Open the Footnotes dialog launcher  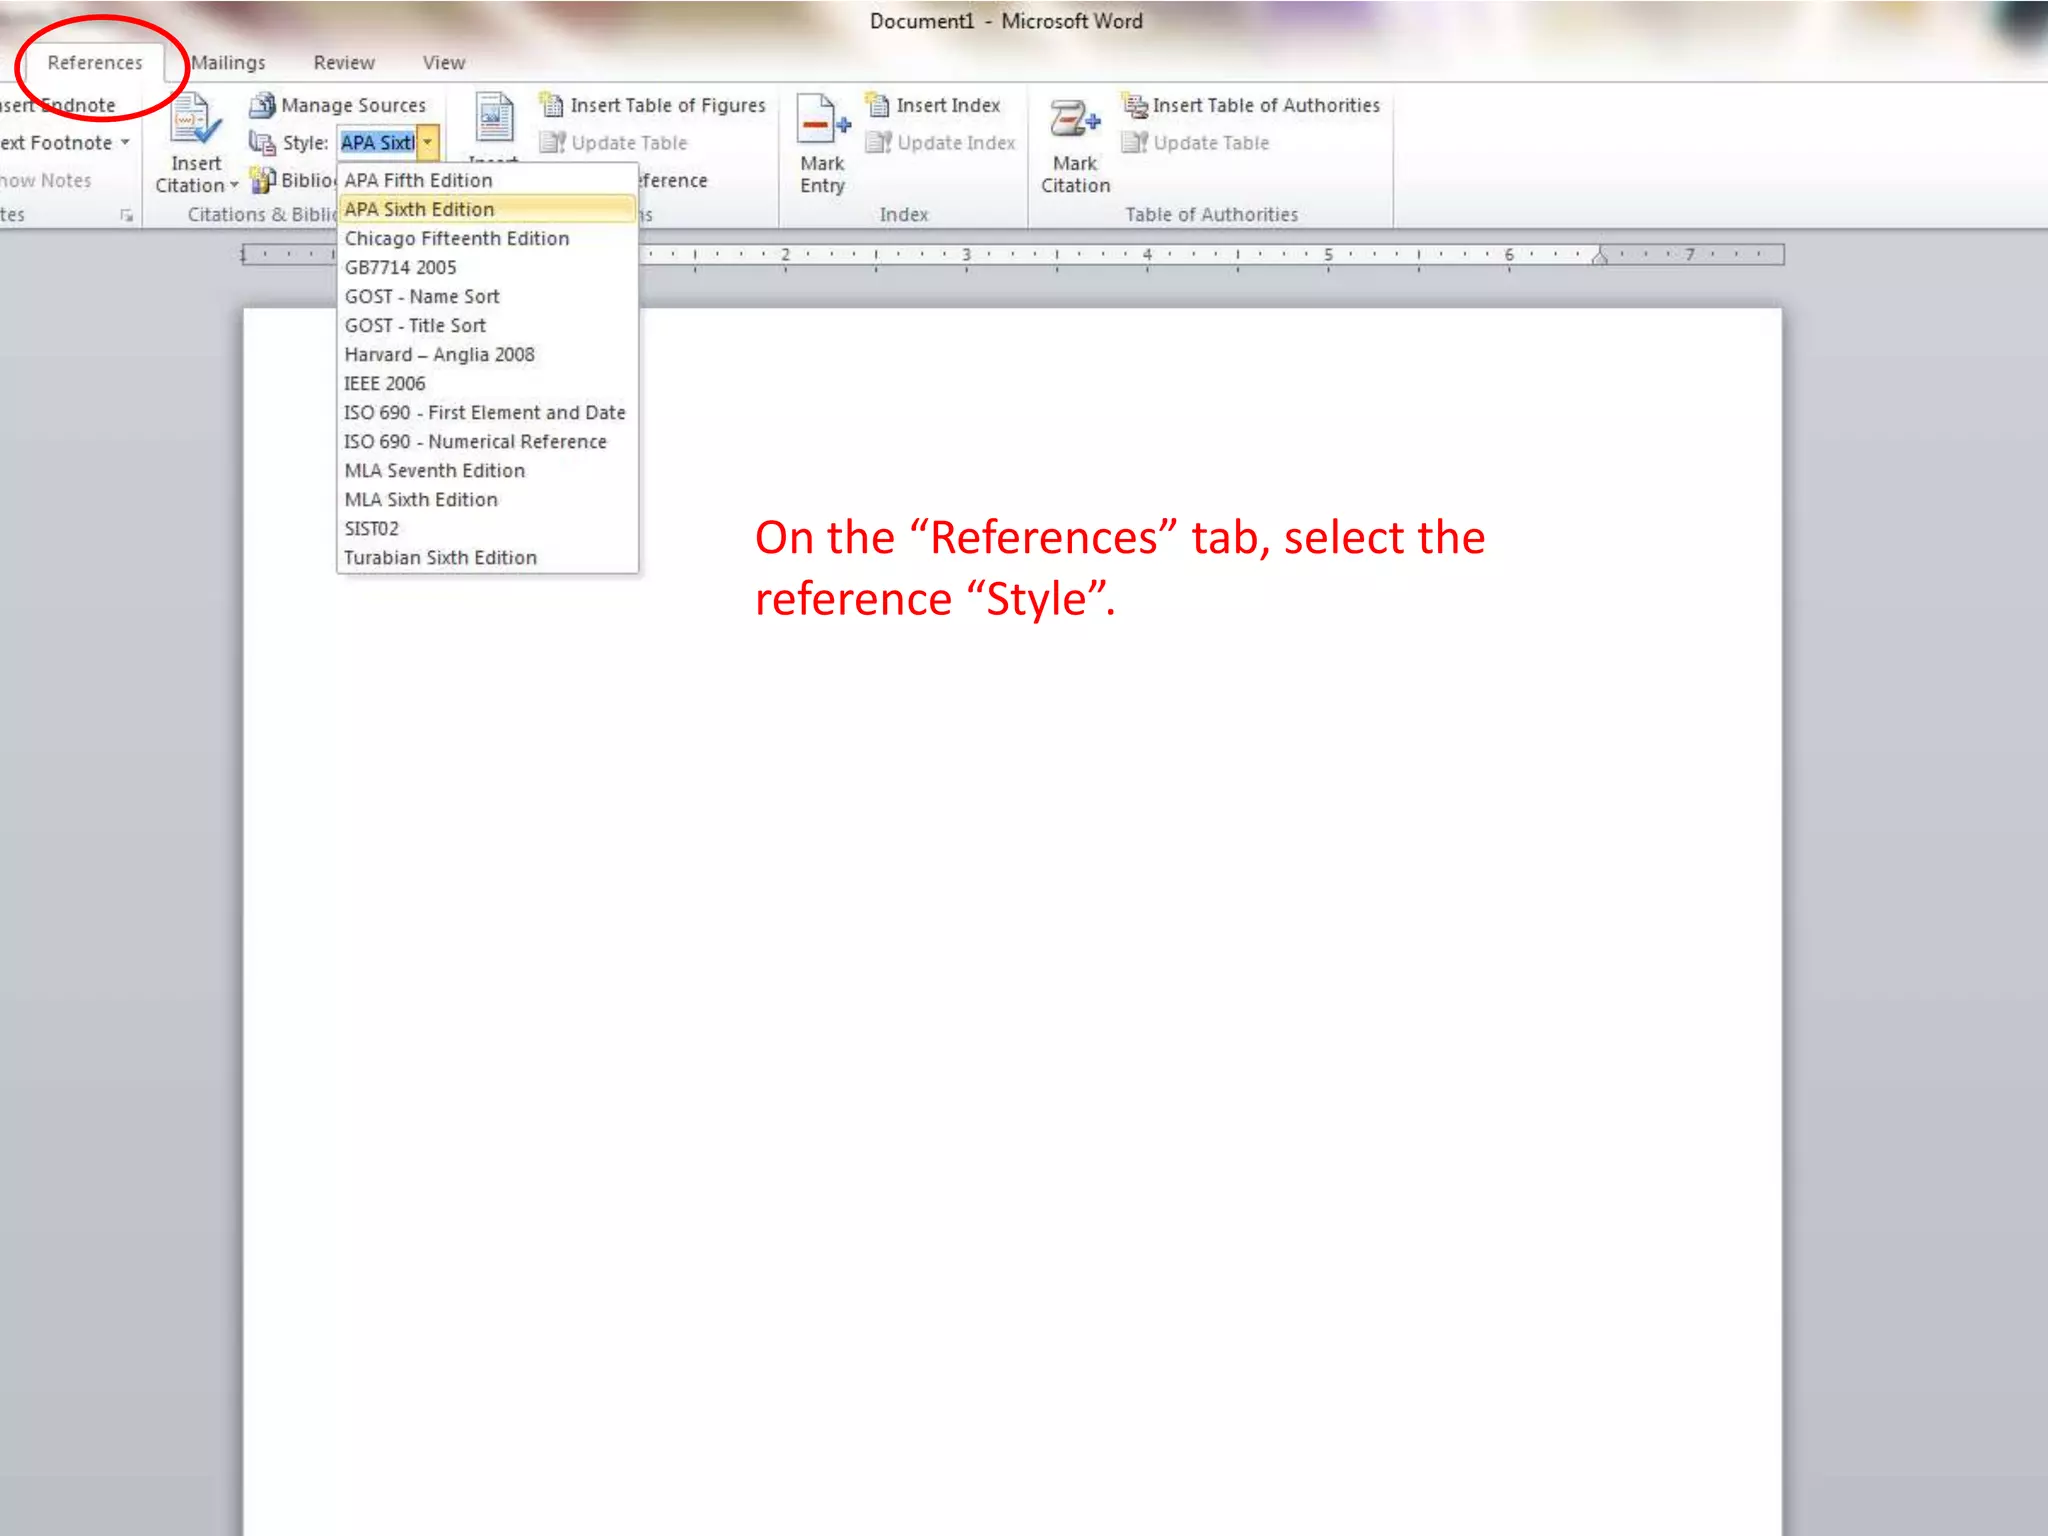(126, 215)
